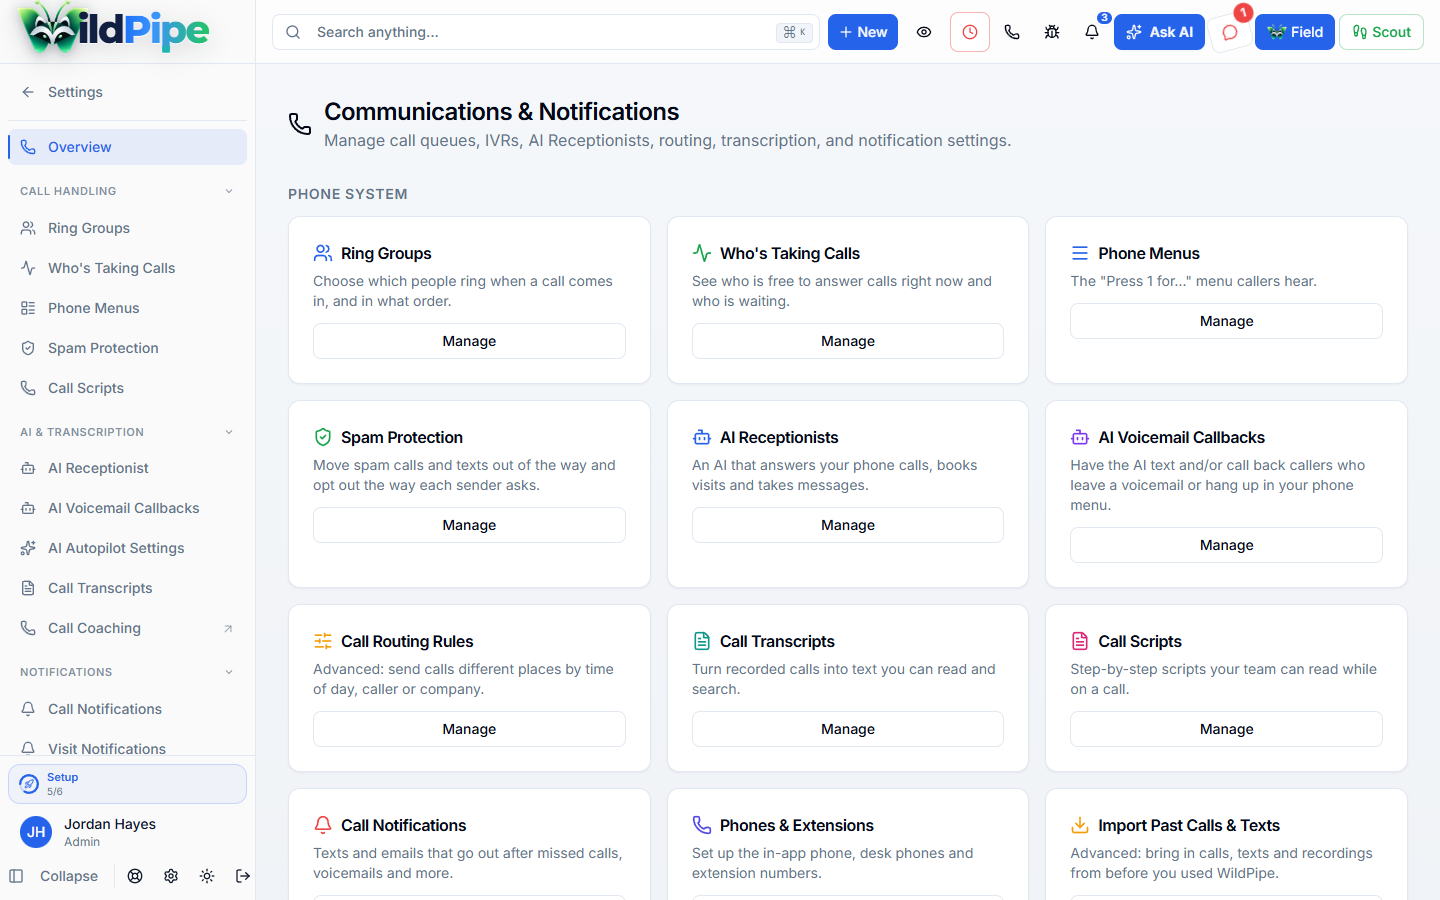
Task: Open notifications bell with 3 badge
Action: coord(1092,32)
